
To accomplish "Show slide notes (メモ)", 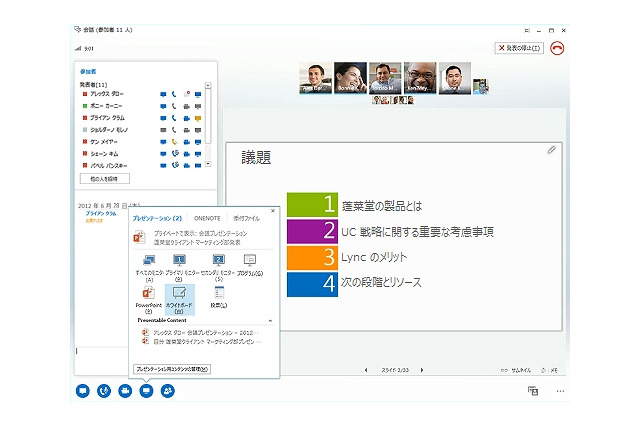I will click(549, 370).
